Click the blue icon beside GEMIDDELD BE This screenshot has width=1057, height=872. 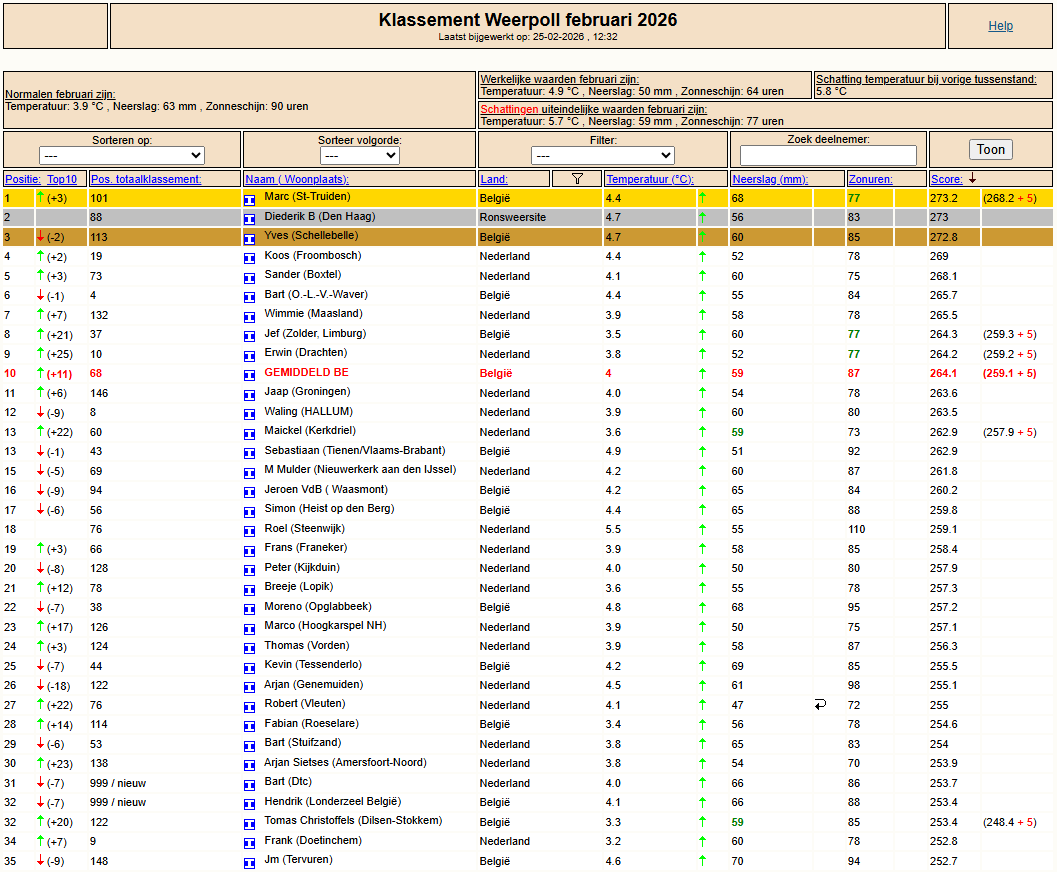click(x=250, y=374)
